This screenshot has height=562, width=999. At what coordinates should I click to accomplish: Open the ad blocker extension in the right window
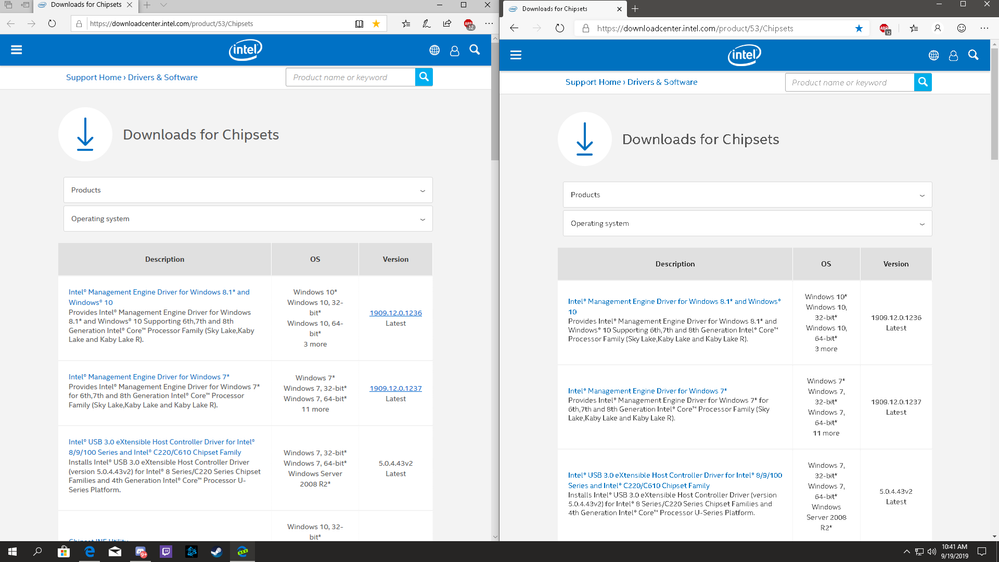885,29
